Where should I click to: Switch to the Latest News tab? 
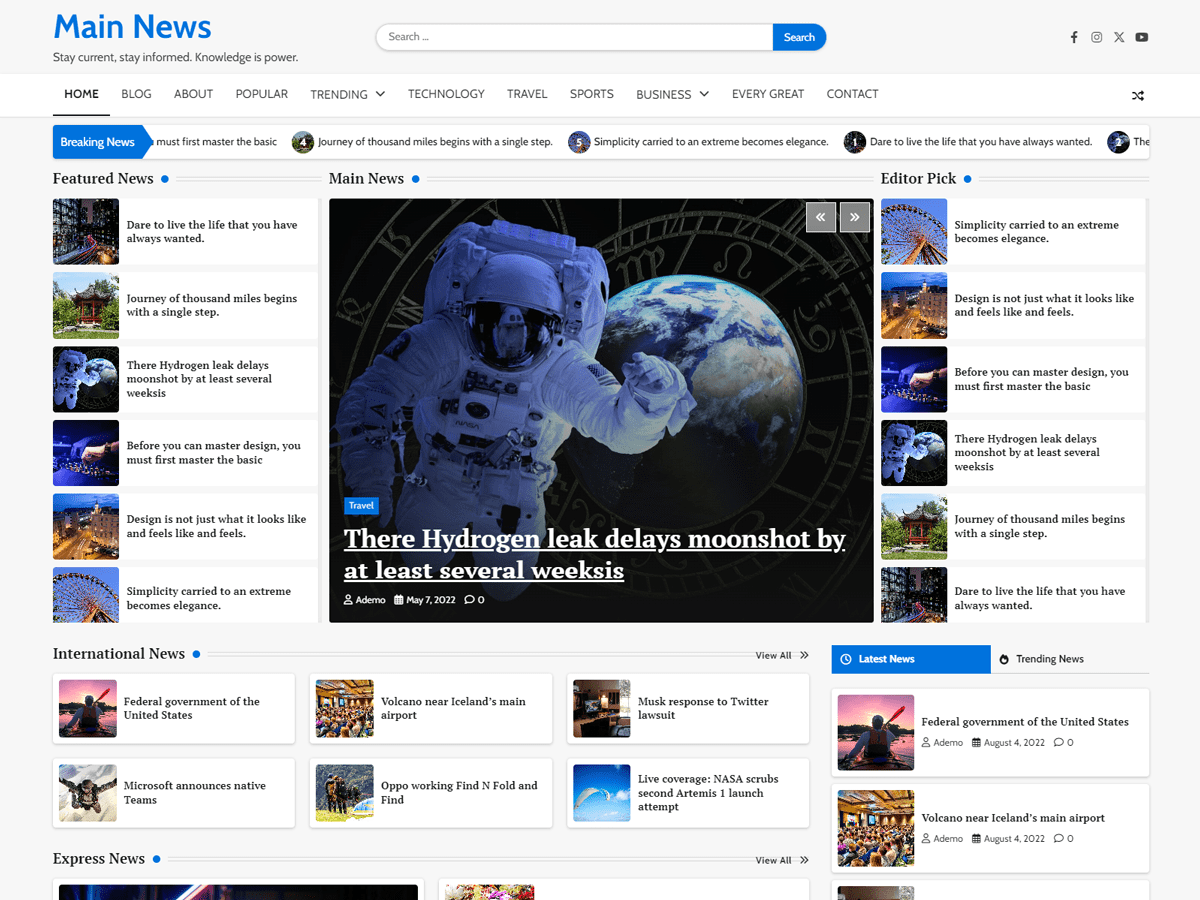pyautogui.click(x=910, y=658)
